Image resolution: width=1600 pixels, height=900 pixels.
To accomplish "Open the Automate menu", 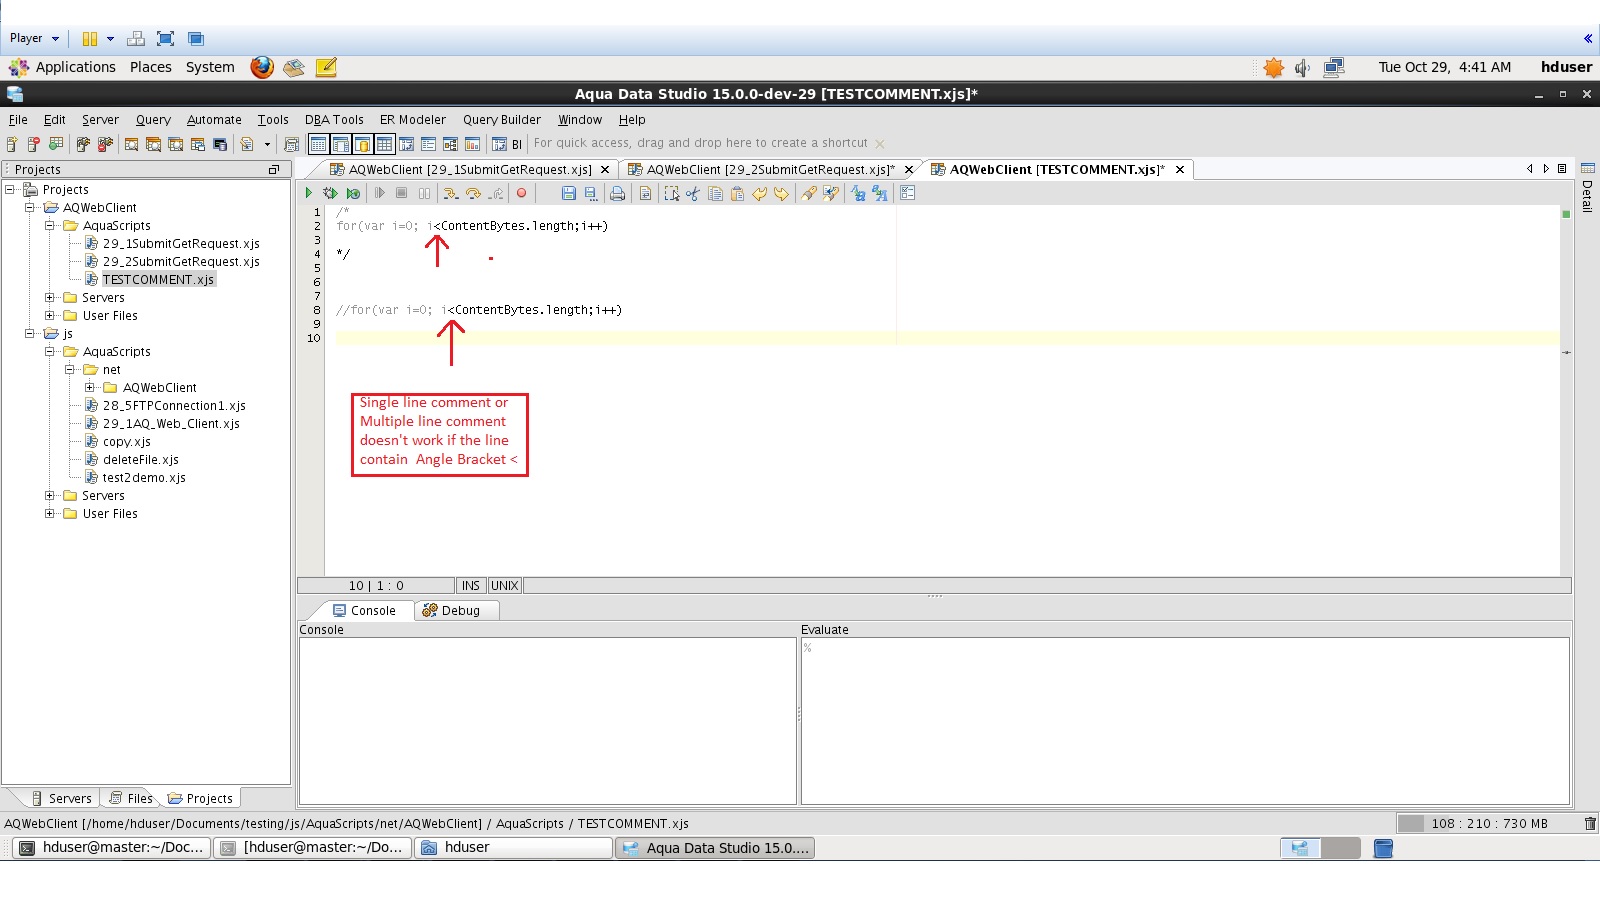I will (214, 119).
